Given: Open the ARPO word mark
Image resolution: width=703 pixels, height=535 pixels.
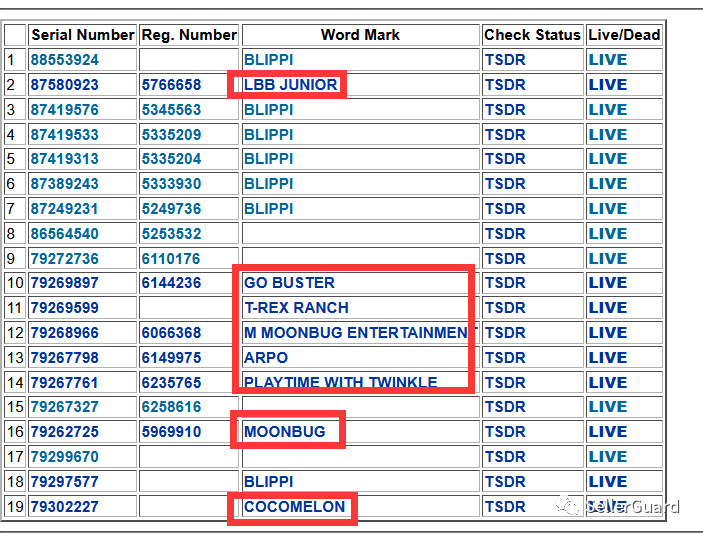Looking at the screenshot, I should pyautogui.click(x=266, y=358).
